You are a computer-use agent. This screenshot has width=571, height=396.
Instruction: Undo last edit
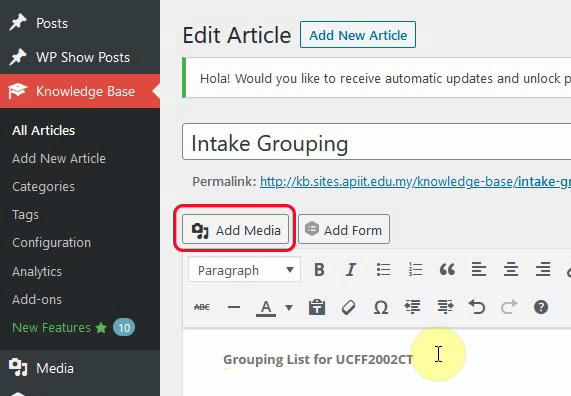point(477,307)
